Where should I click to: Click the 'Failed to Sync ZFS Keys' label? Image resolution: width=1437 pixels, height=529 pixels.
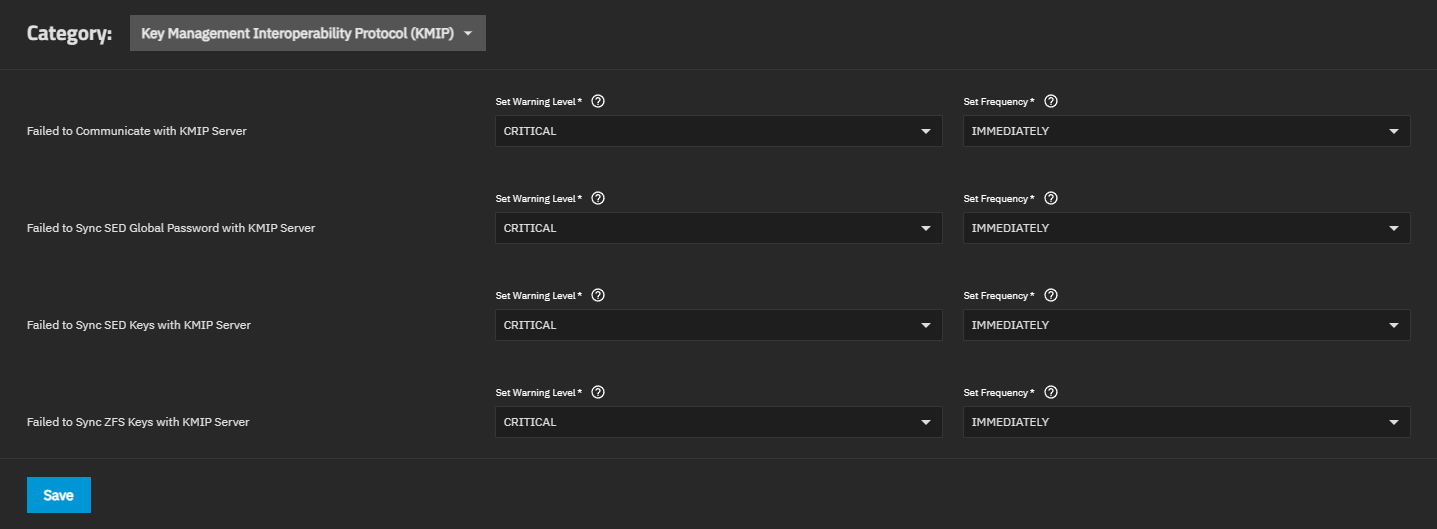(x=138, y=422)
